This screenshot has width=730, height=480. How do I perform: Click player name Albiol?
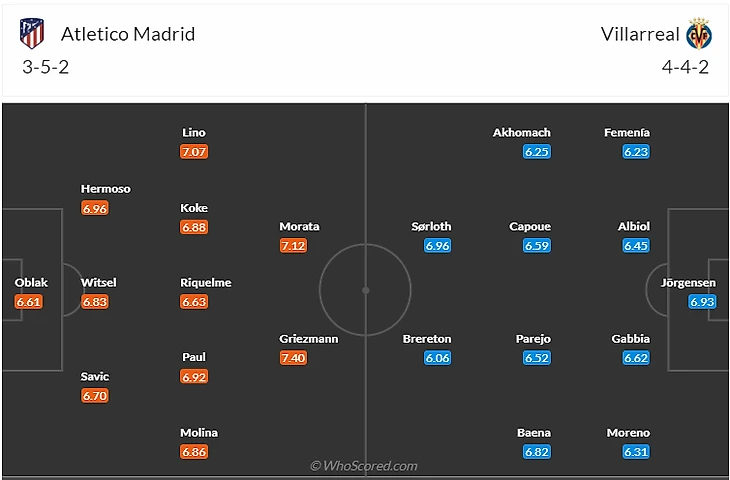pos(634,226)
